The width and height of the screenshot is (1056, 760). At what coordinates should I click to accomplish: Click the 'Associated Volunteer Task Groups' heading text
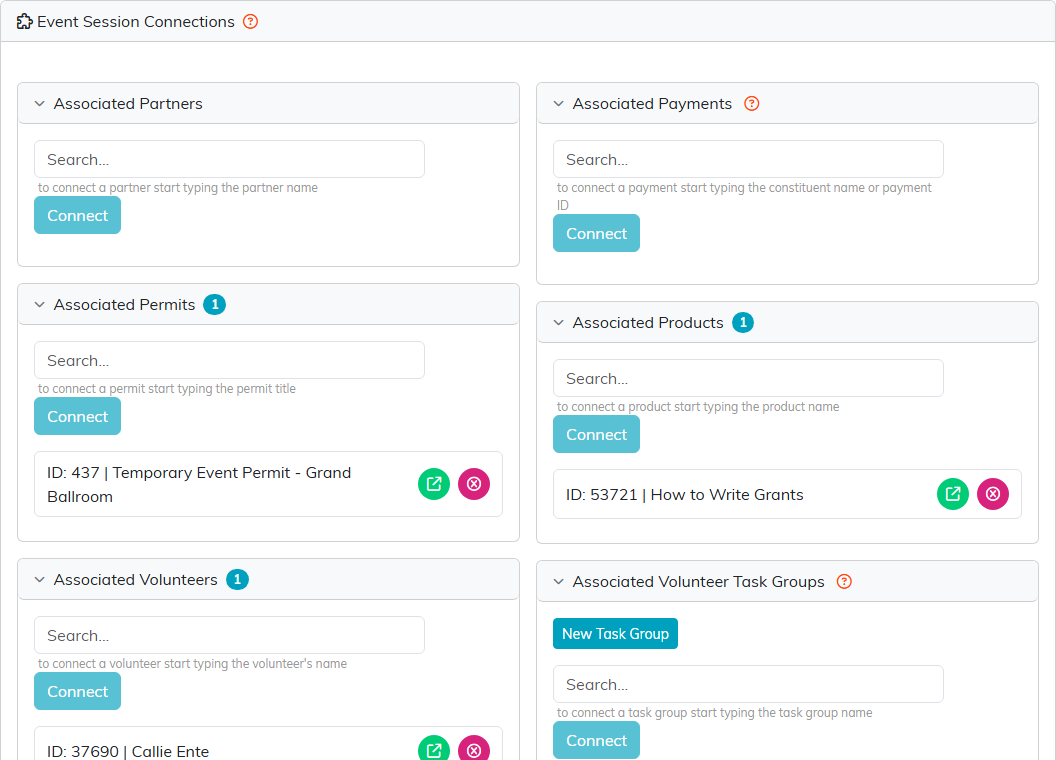tap(698, 581)
